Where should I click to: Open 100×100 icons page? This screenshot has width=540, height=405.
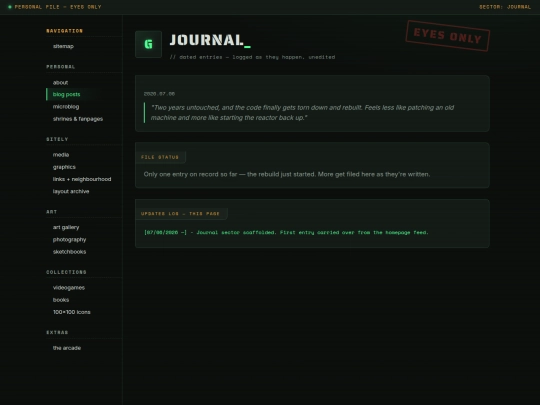72,312
